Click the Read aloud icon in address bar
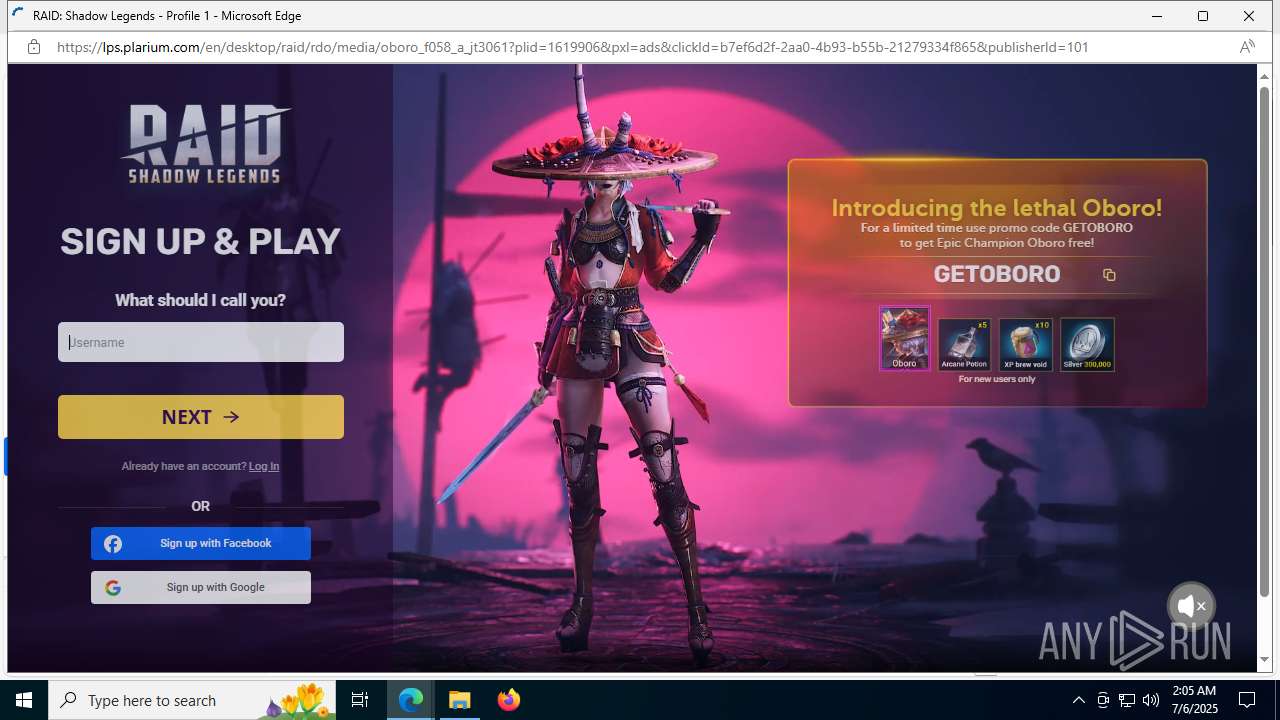This screenshot has height=720, width=1280. tap(1247, 47)
